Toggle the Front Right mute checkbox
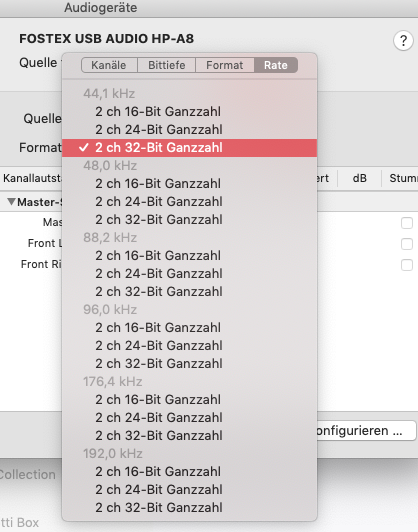Screen dimensions: 418x532 tap(406, 265)
